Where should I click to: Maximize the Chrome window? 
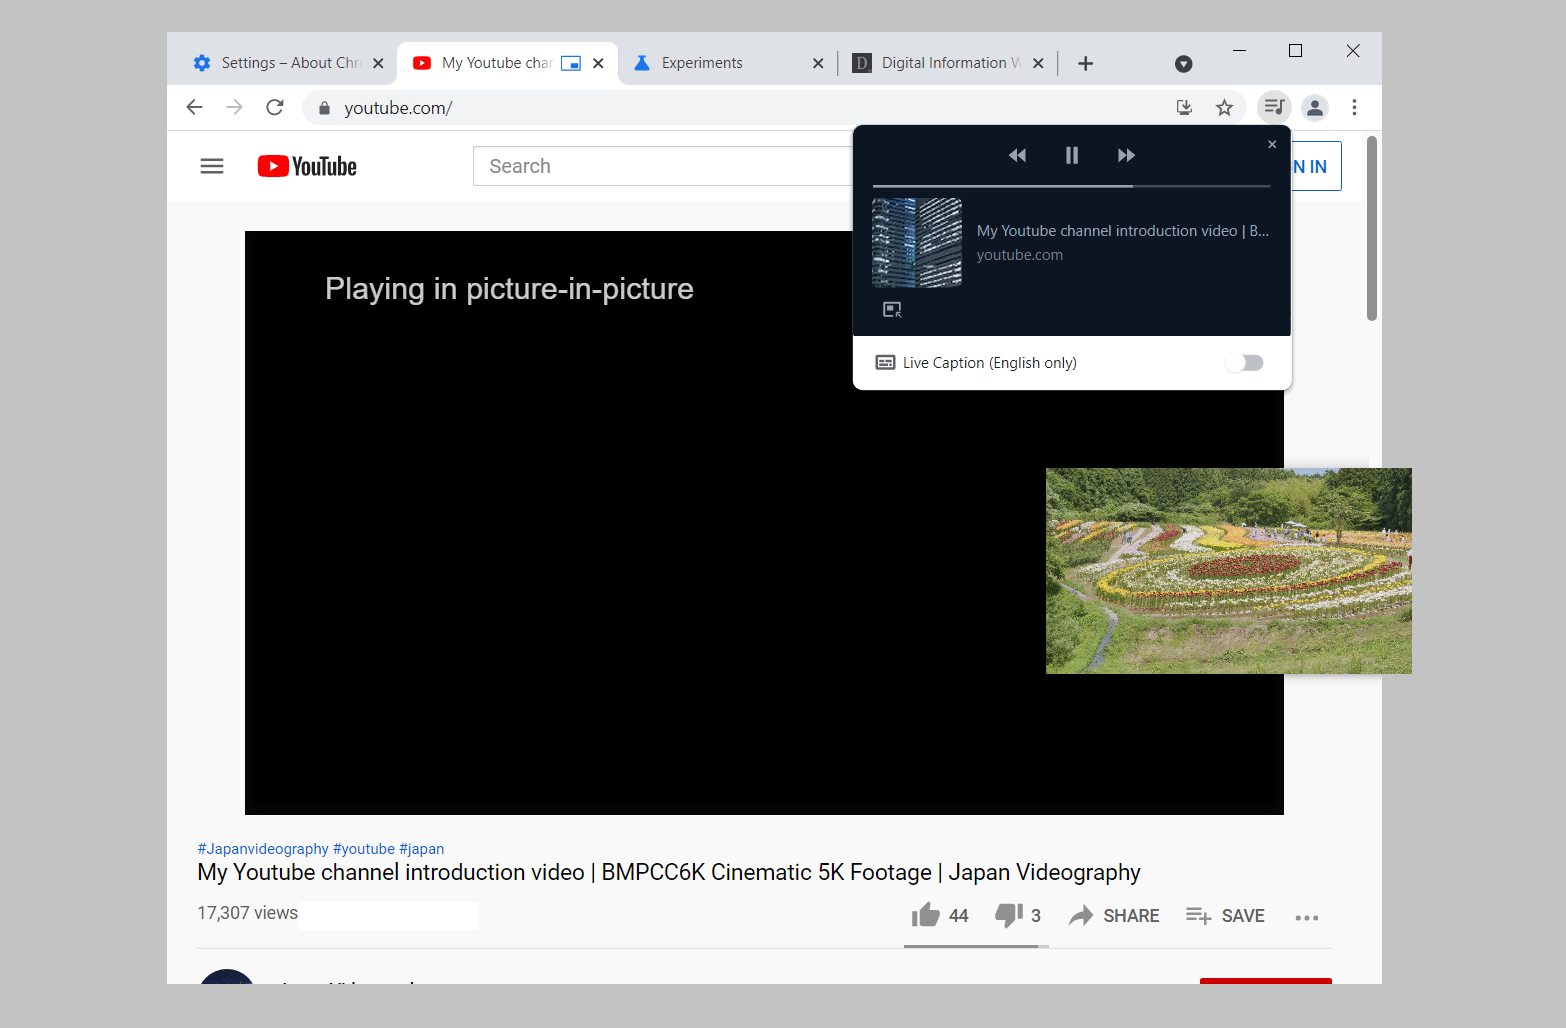[1295, 50]
